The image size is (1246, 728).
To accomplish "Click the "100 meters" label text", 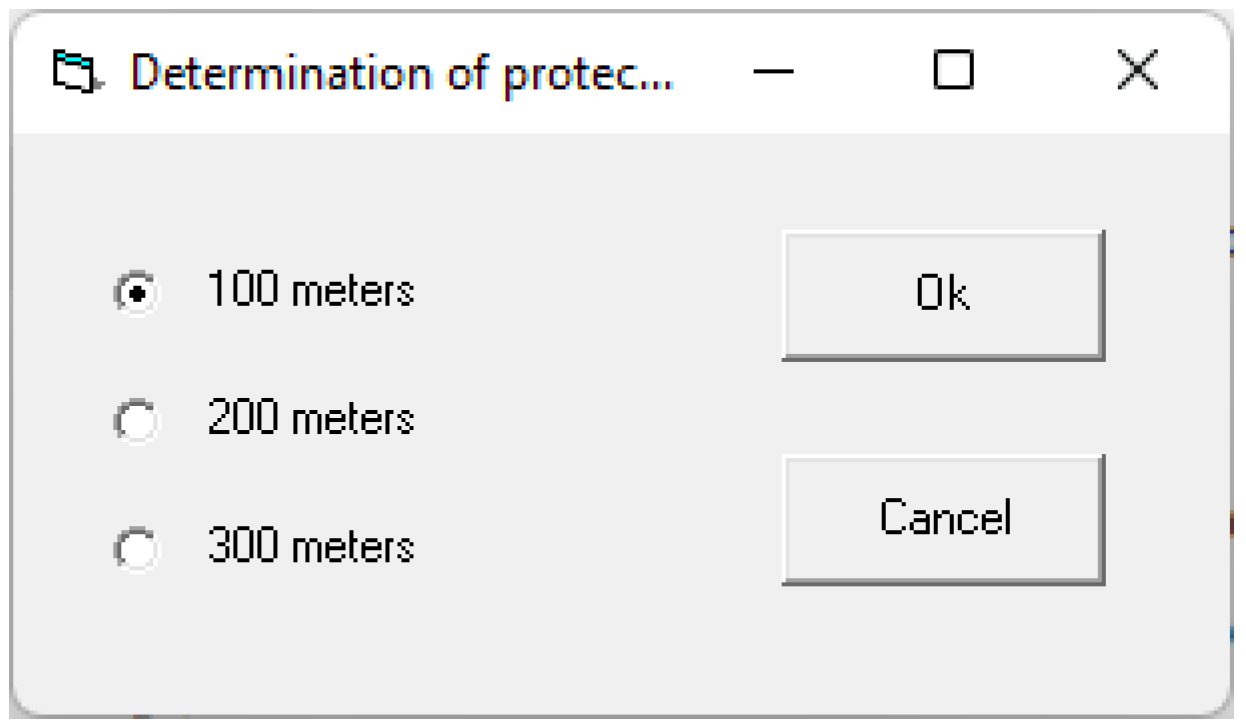I will click(310, 291).
